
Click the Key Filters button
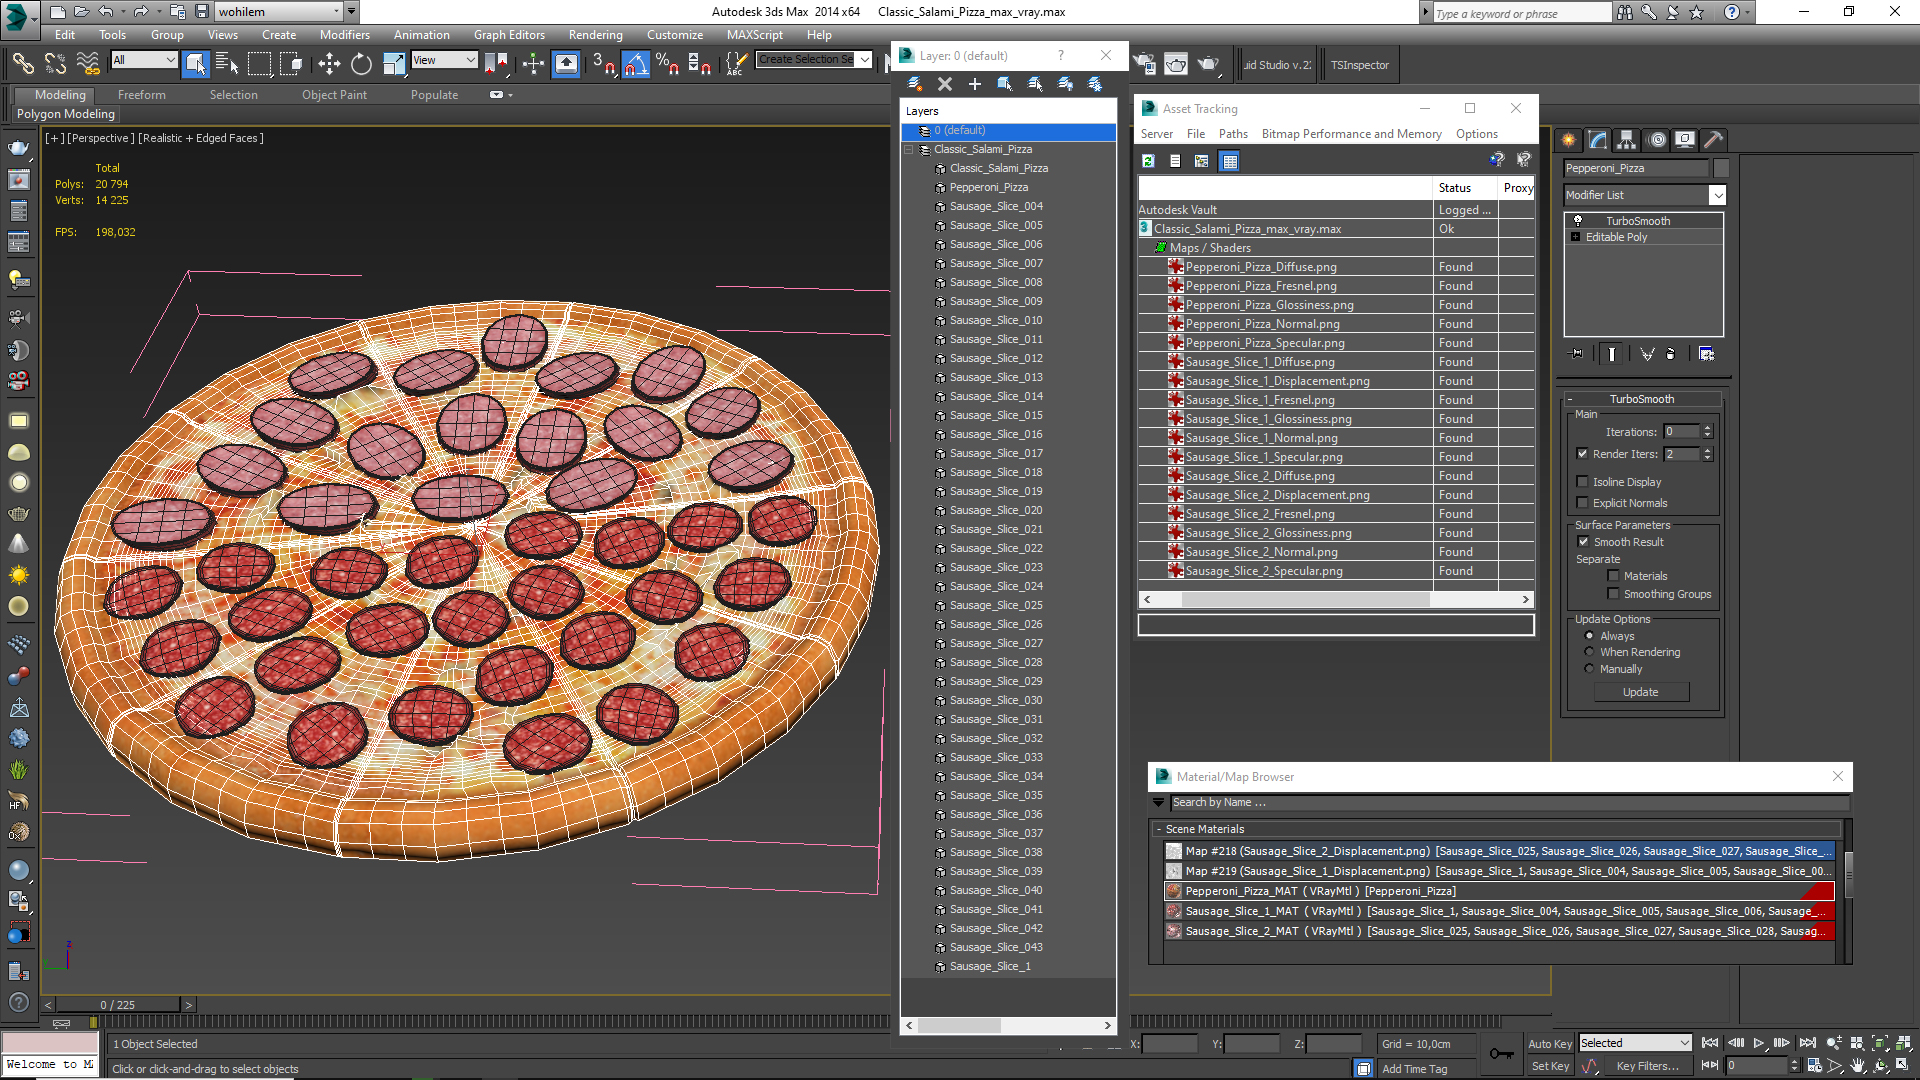tap(1647, 1066)
